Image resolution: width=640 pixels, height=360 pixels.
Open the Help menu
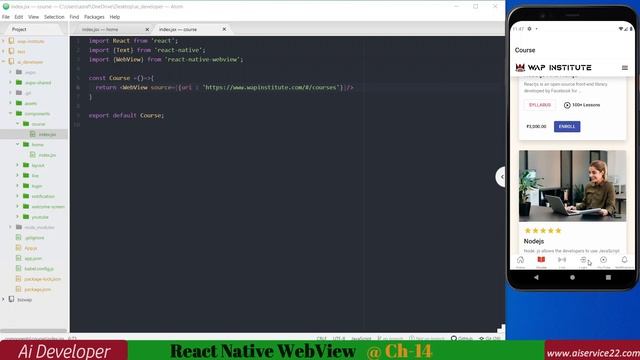115,17
